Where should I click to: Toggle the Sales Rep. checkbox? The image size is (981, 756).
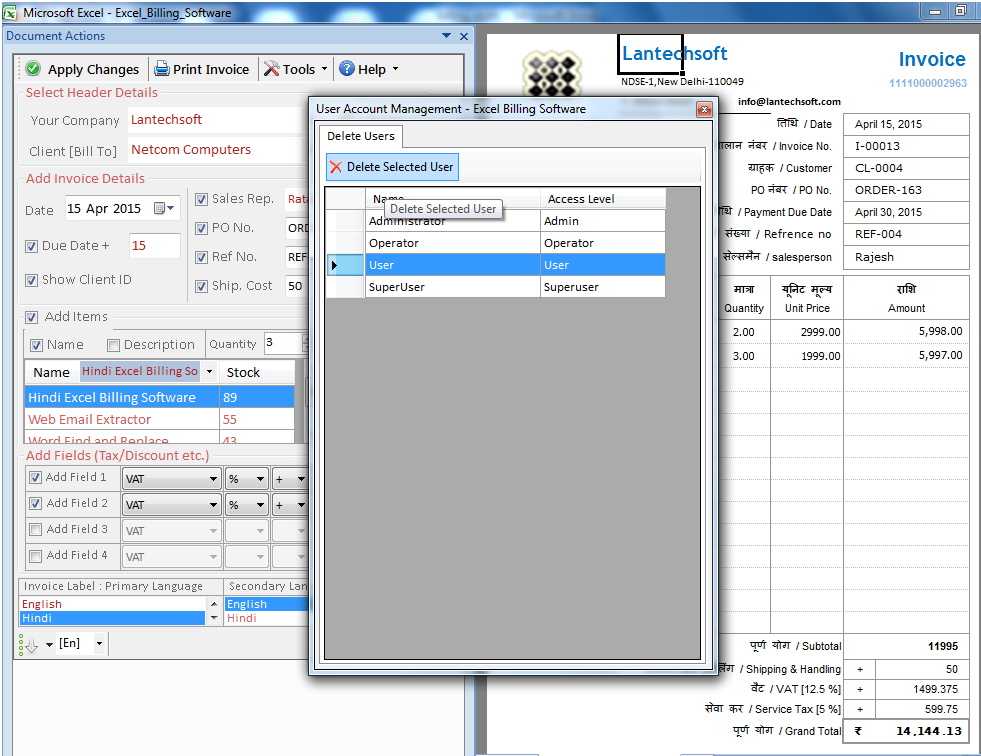(201, 200)
